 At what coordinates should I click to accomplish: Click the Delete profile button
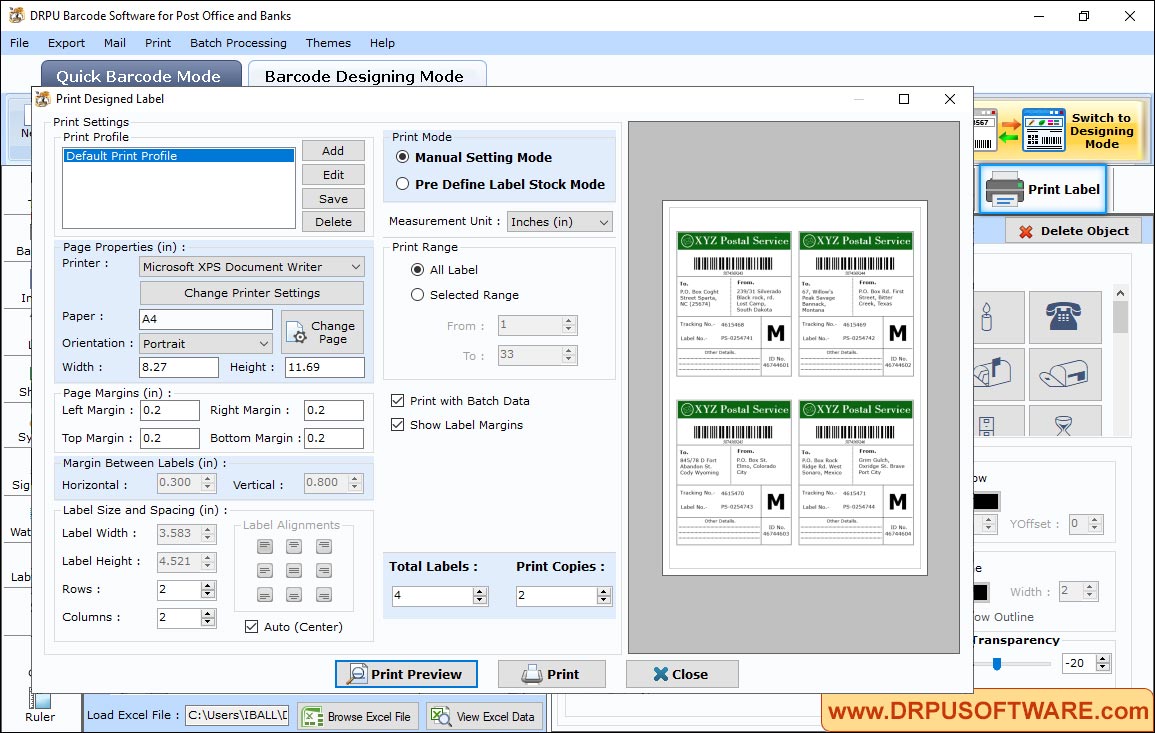click(333, 222)
